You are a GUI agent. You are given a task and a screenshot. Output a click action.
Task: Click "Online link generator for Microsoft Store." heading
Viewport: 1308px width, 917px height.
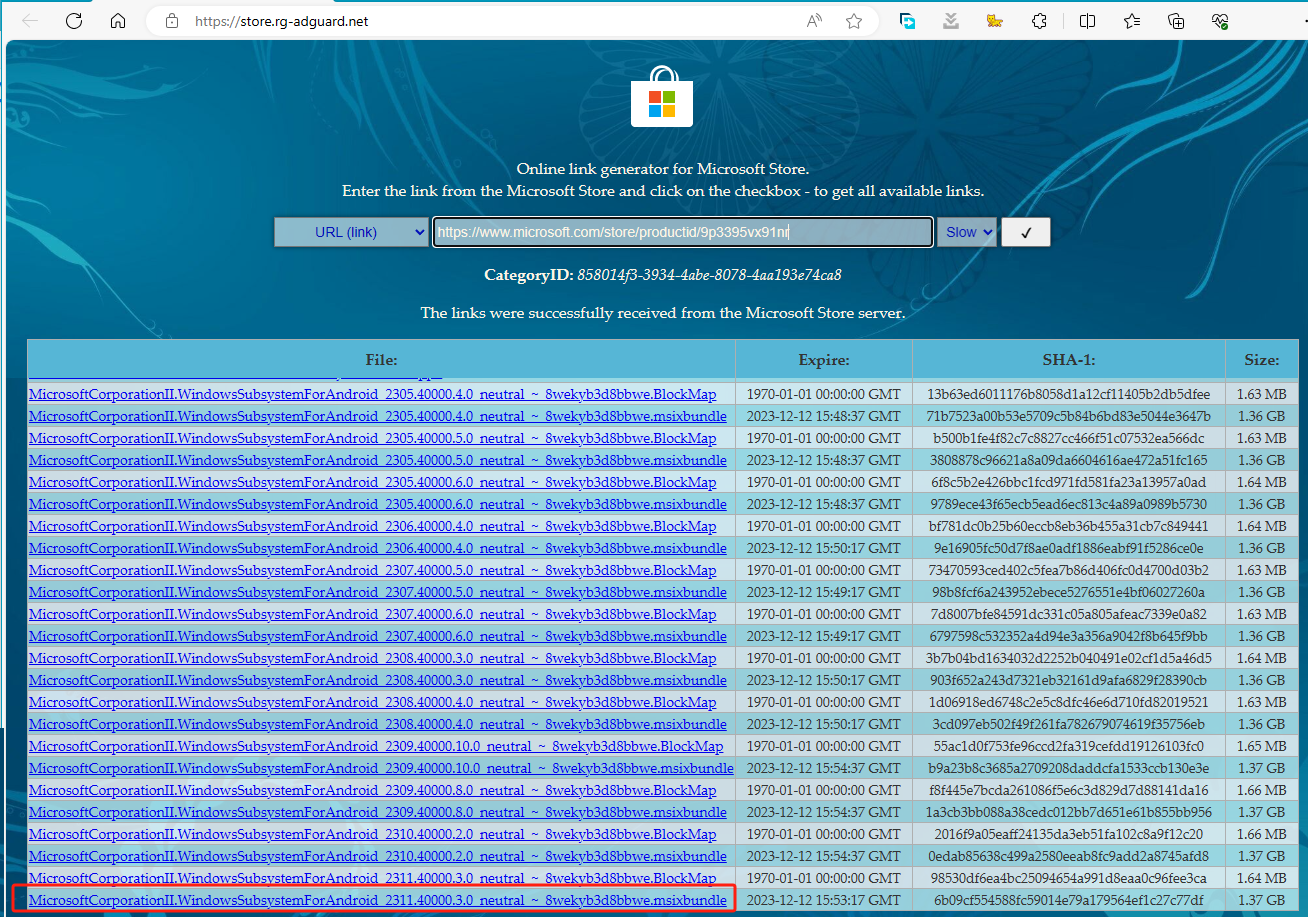(662, 170)
